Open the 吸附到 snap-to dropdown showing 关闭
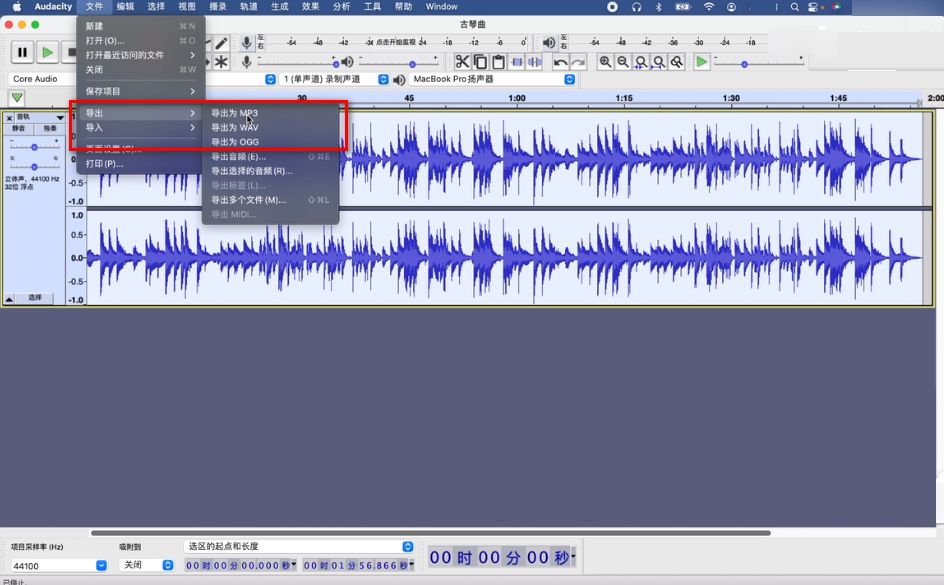This screenshot has width=944, height=585. (146, 565)
